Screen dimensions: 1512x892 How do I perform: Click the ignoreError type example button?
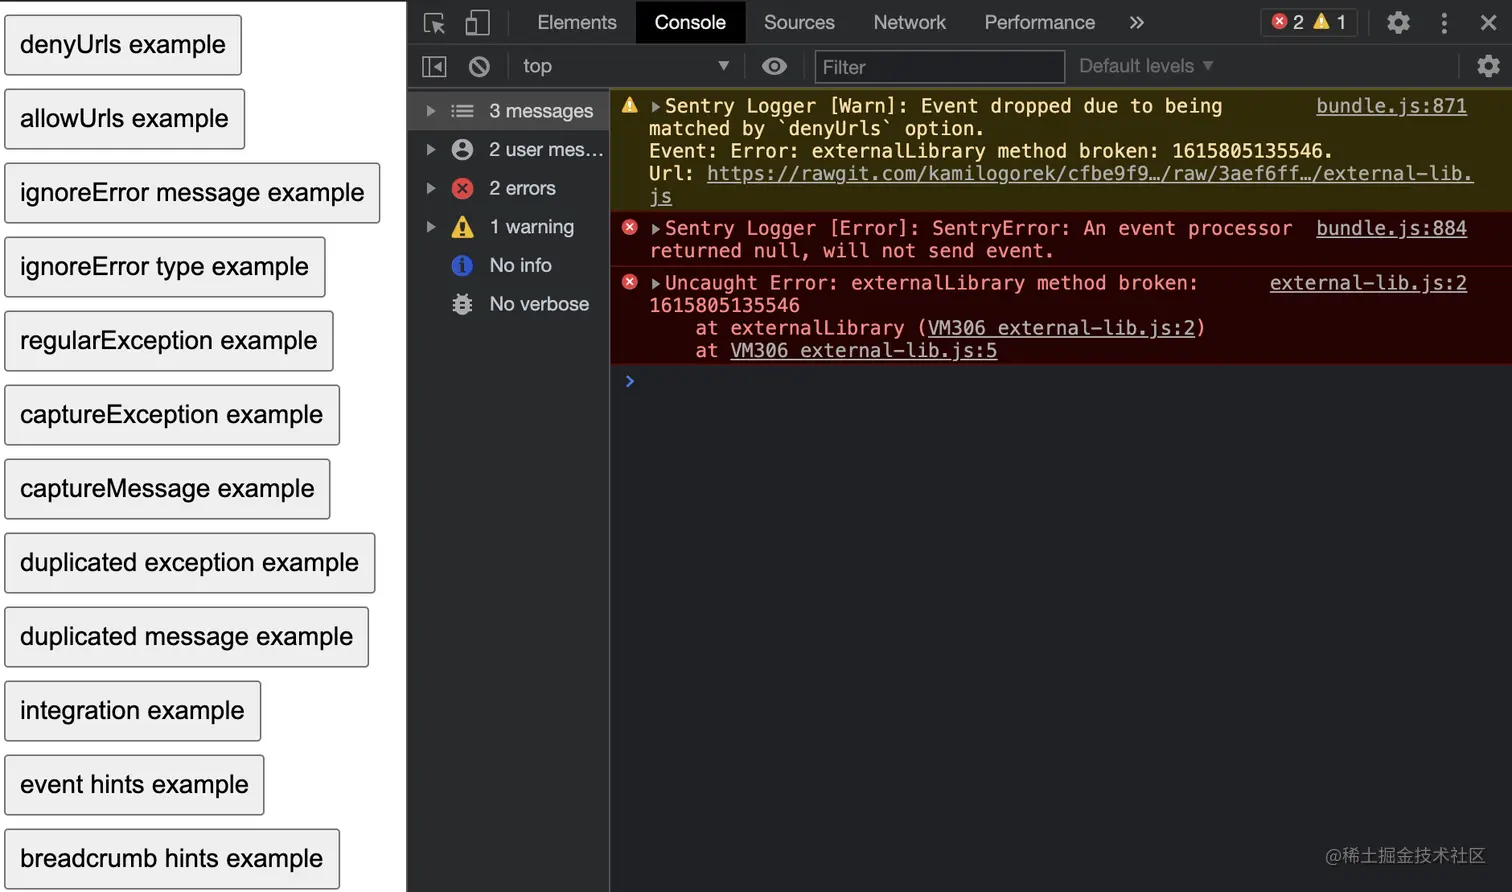[x=165, y=267]
